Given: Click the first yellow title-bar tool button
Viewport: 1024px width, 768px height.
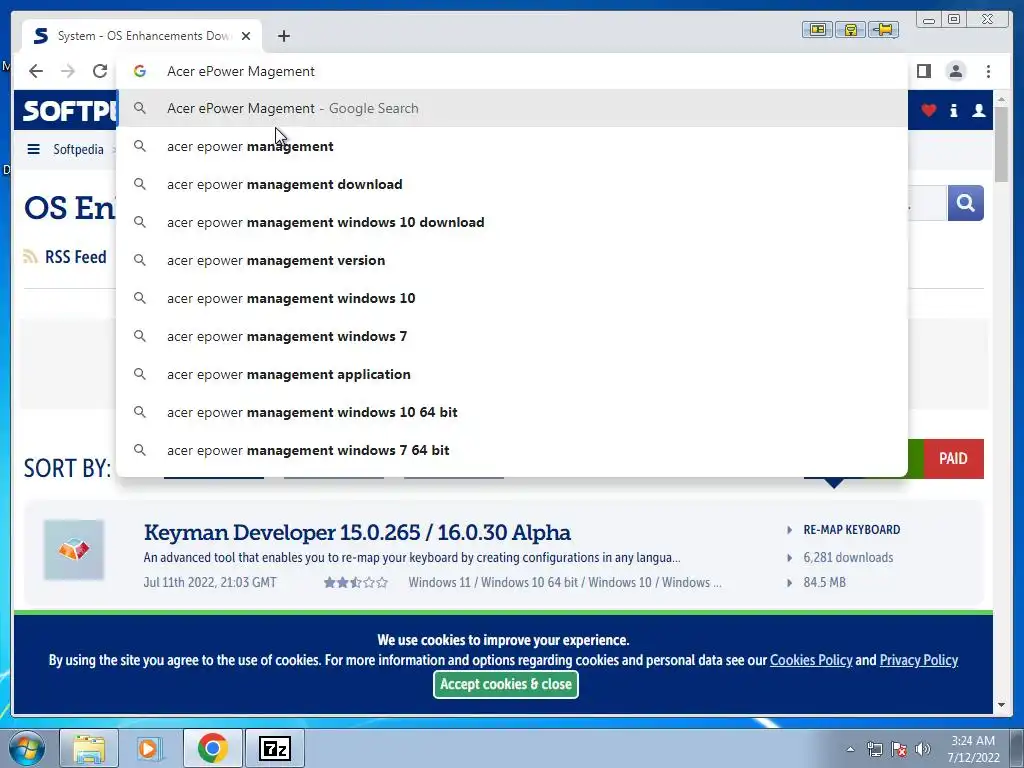Looking at the screenshot, I should pyautogui.click(x=818, y=29).
